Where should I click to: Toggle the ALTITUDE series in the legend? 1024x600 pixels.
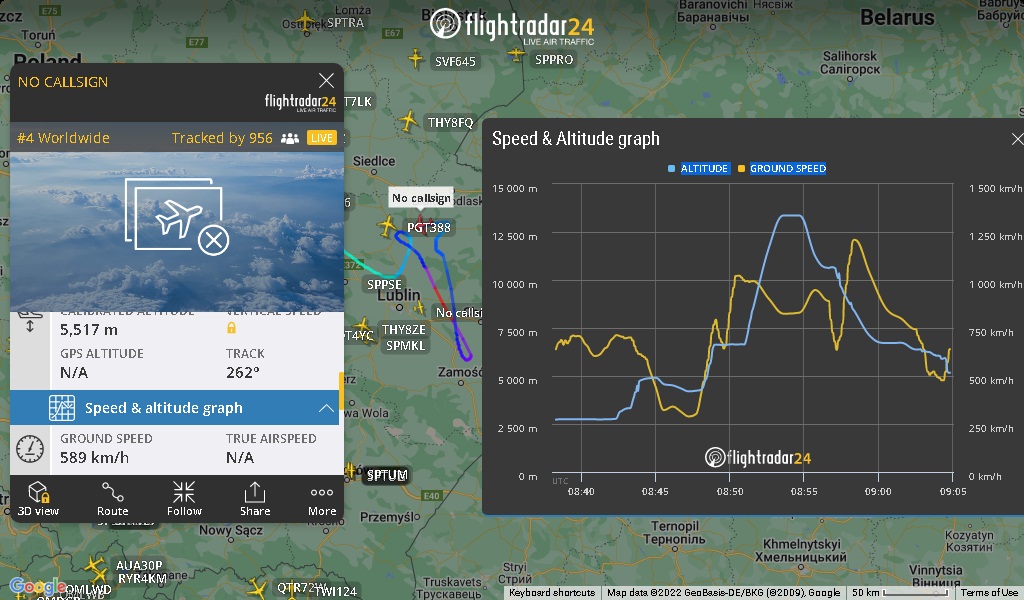(704, 168)
